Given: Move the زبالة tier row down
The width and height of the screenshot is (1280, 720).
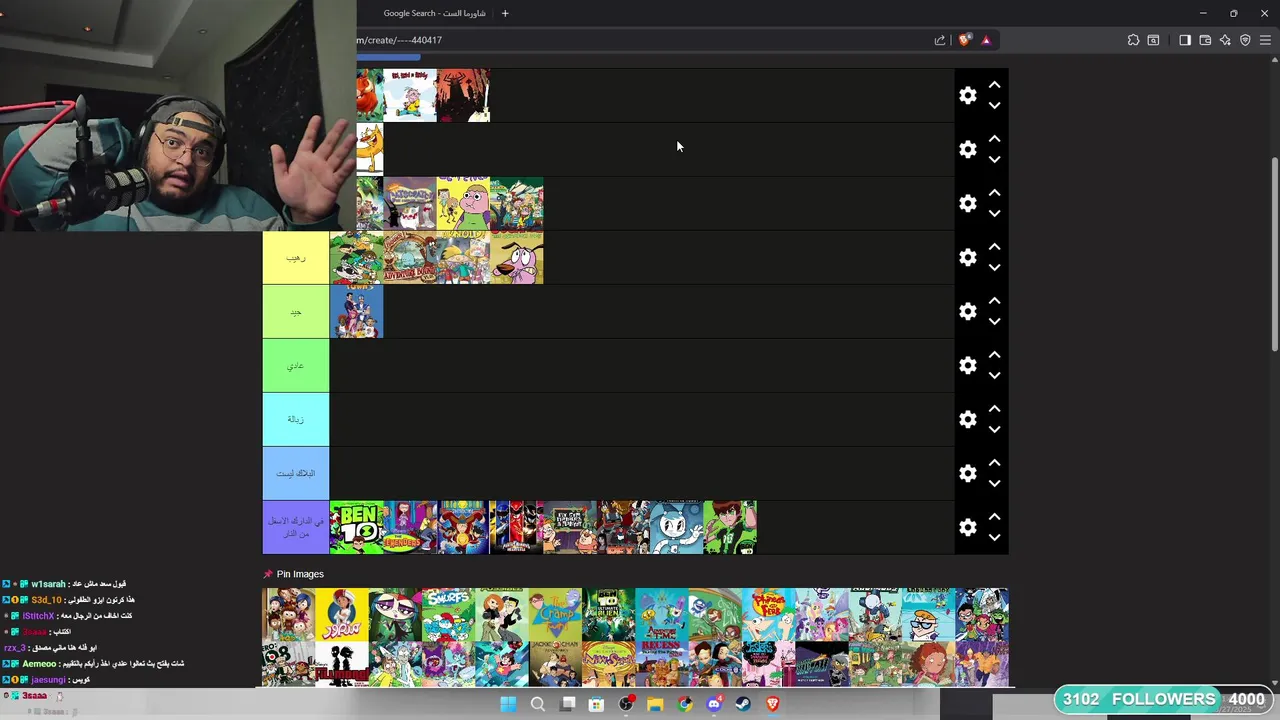Looking at the screenshot, I should pyautogui.click(x=994, y=429).
